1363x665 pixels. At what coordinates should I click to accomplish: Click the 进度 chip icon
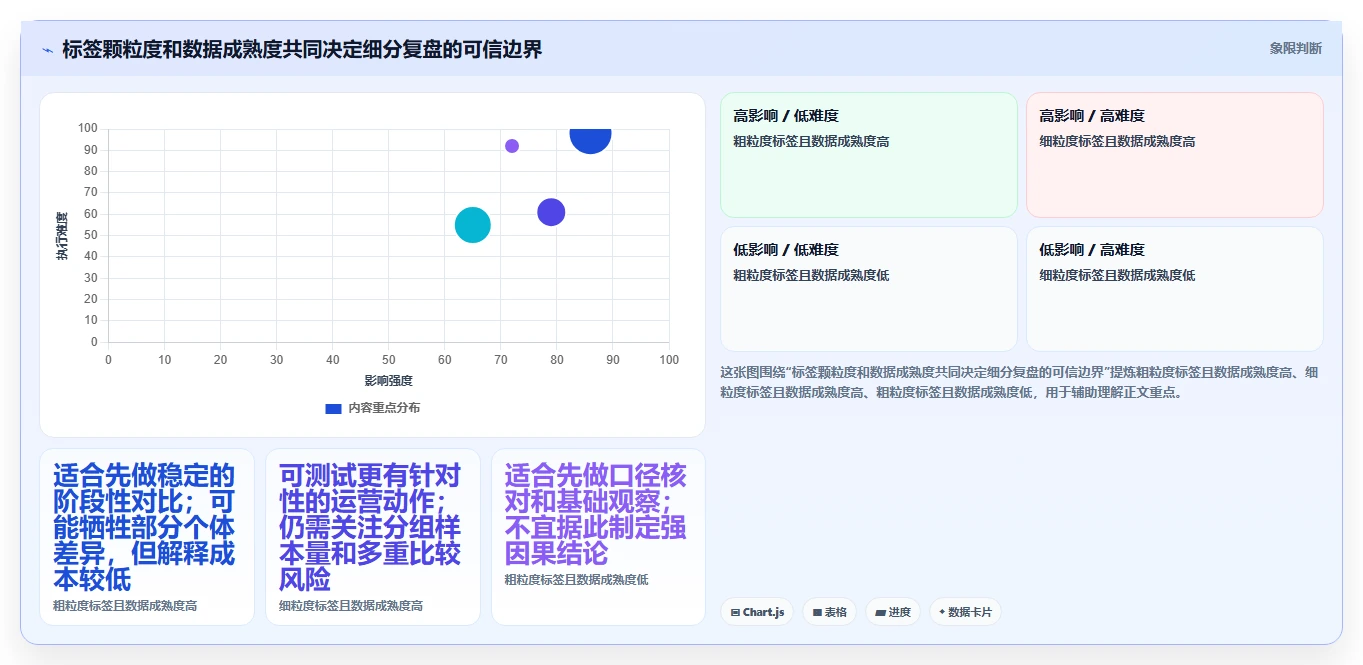pos(881,612)
